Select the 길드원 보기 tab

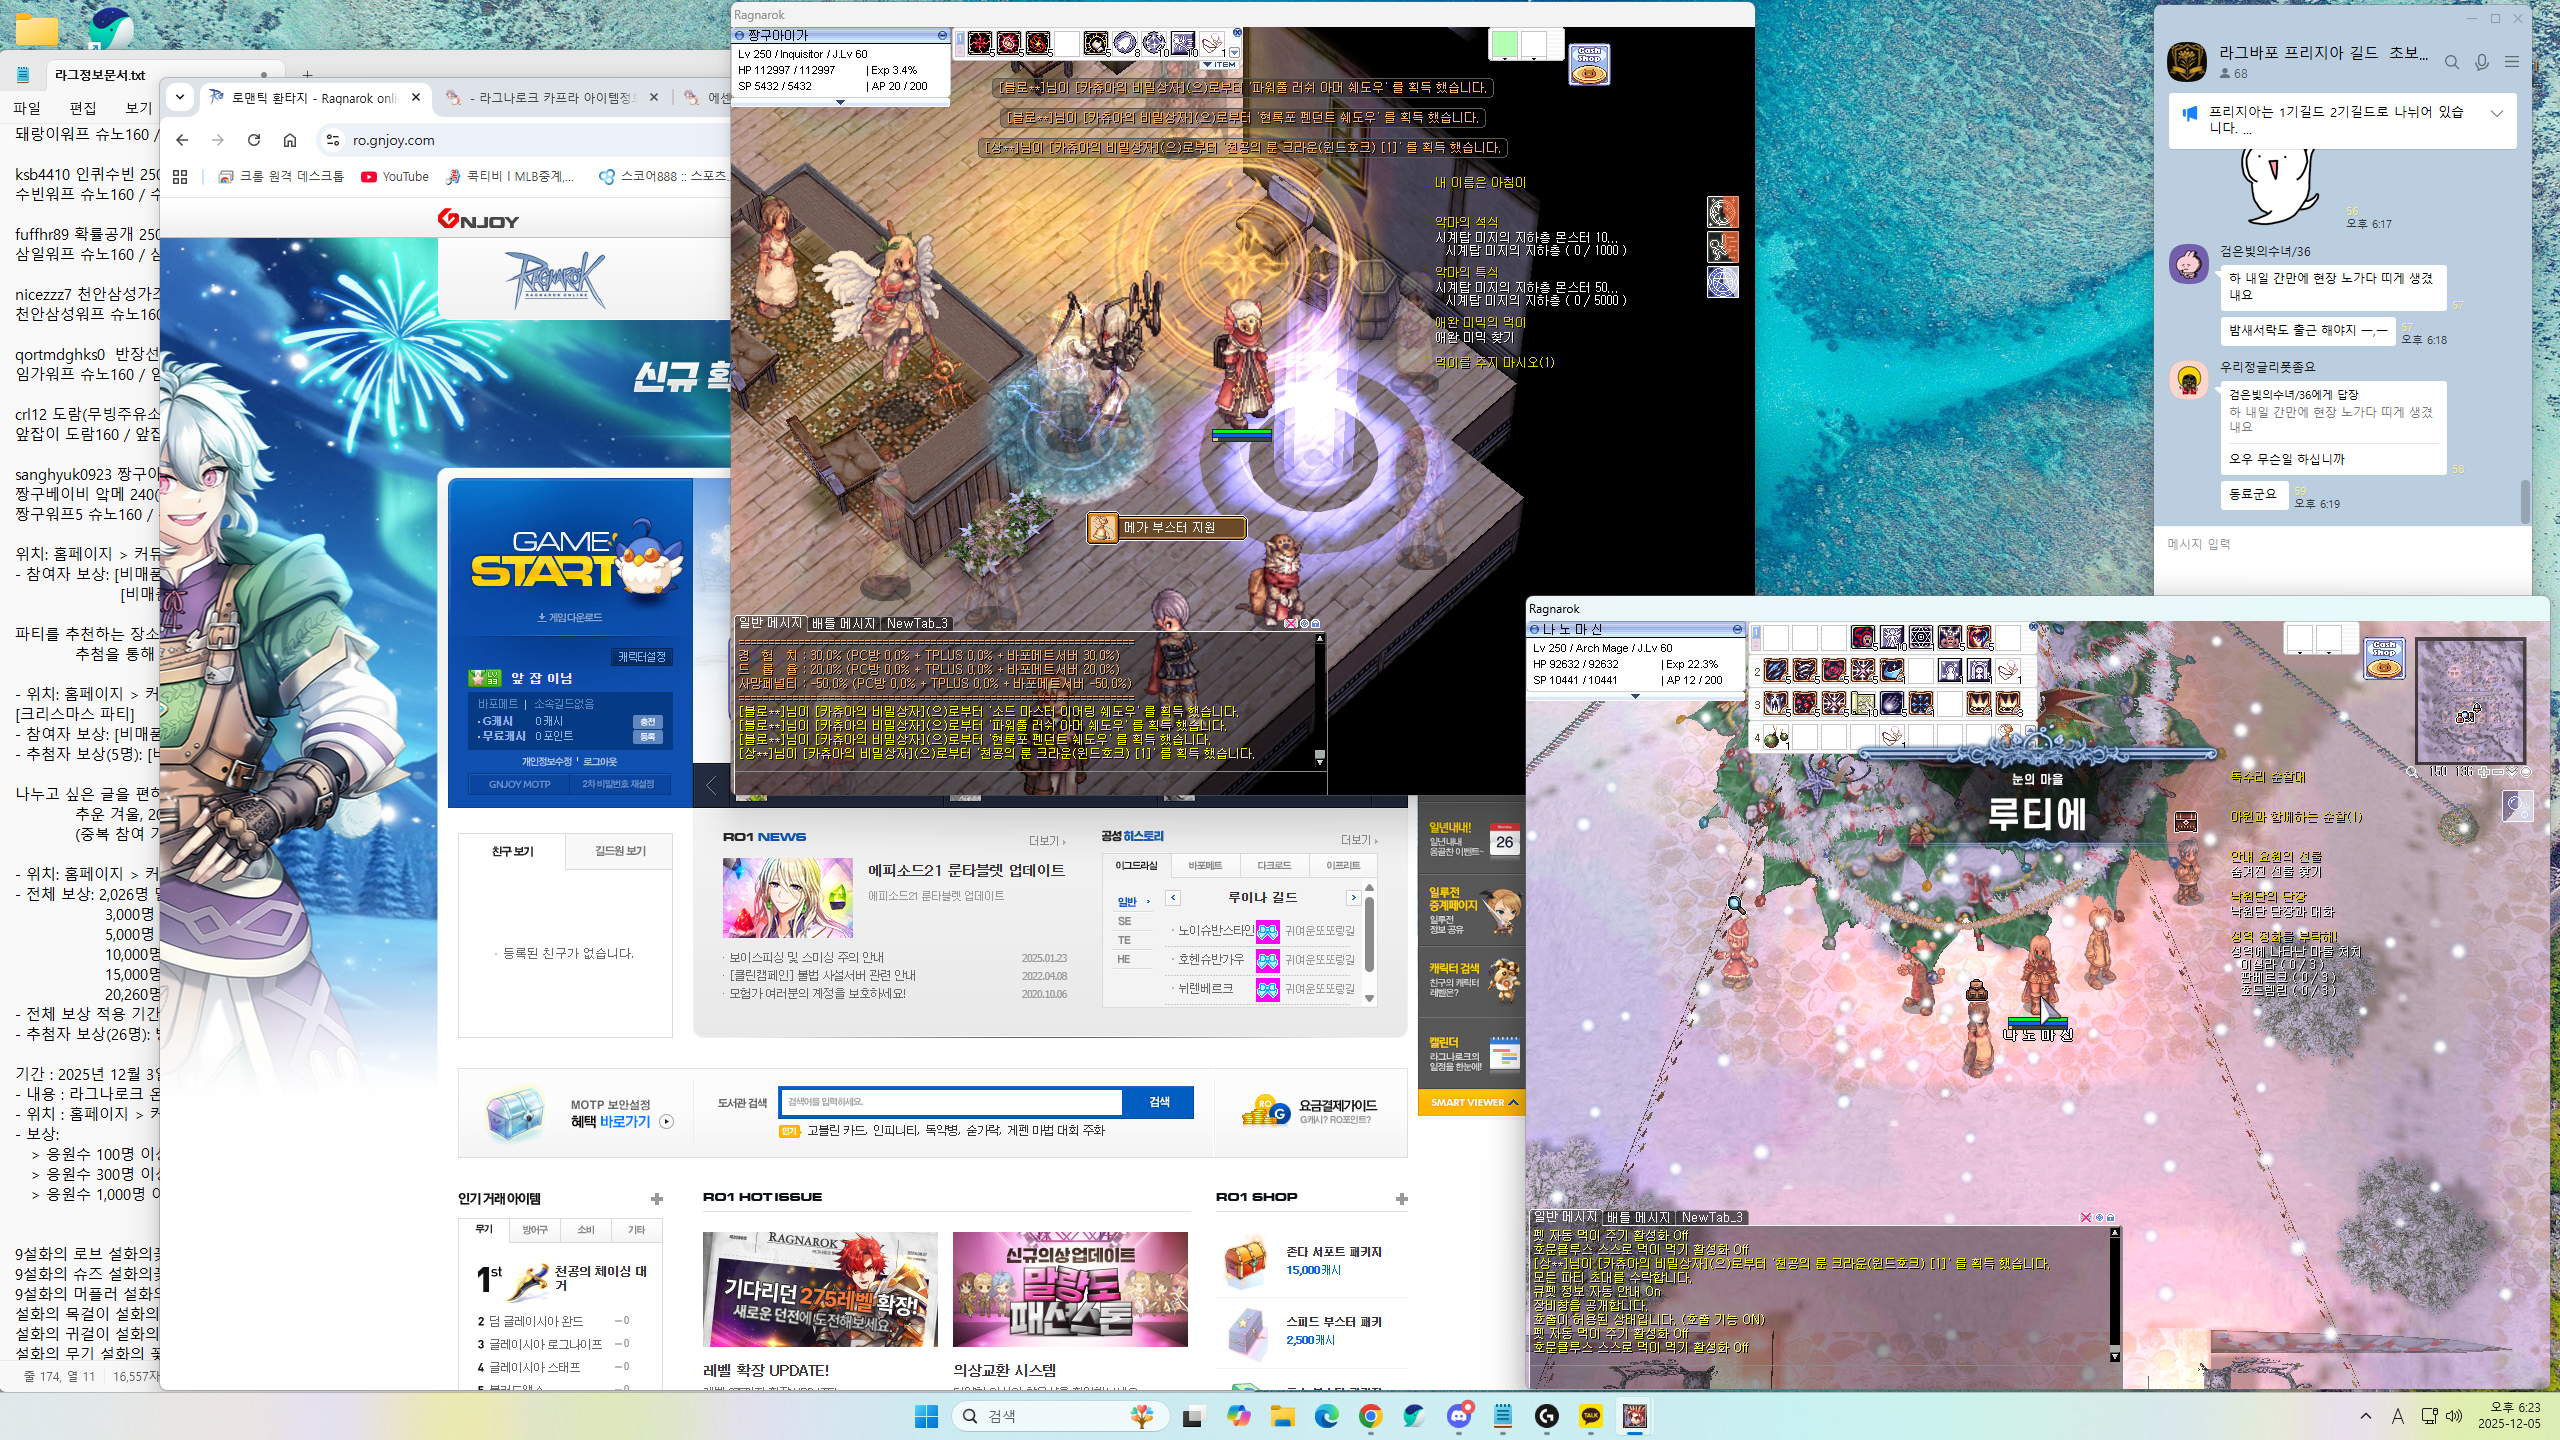(x=620, y=851)
